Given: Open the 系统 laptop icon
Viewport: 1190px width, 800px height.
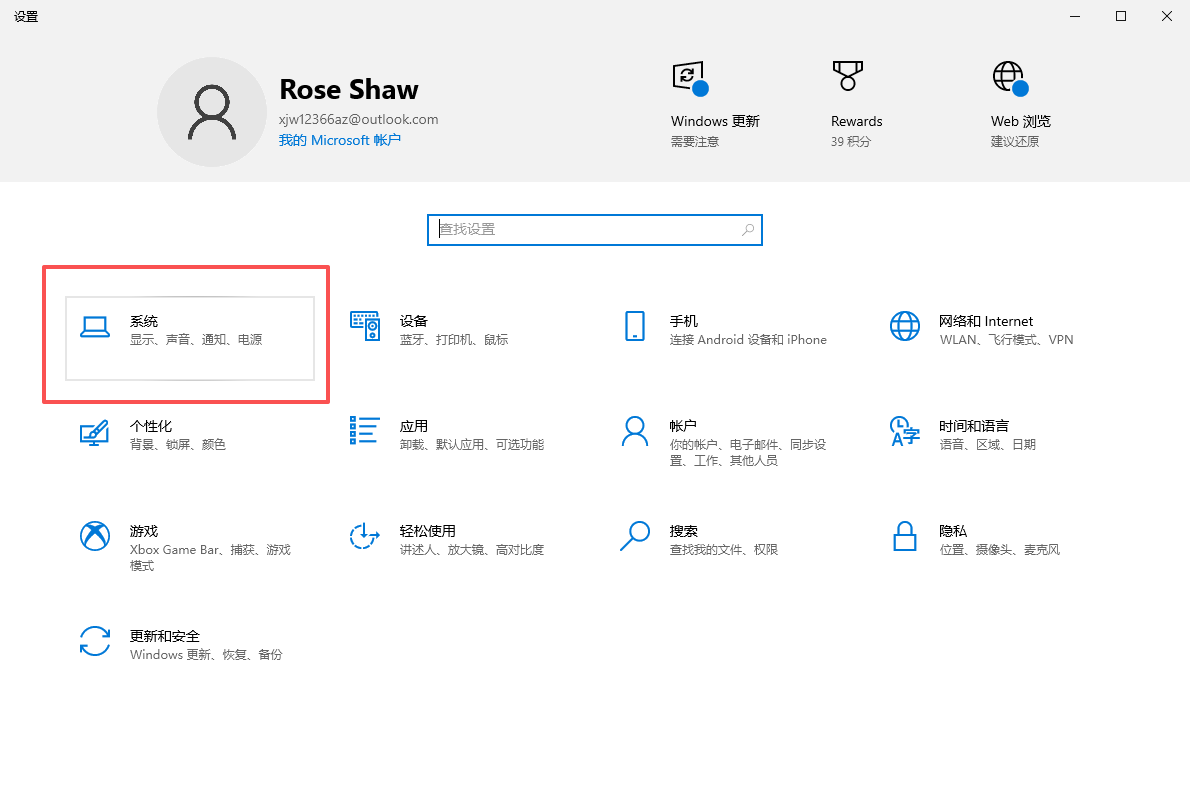Looking at the screenshot, I should pyautogui.click(x=95, y=327).
